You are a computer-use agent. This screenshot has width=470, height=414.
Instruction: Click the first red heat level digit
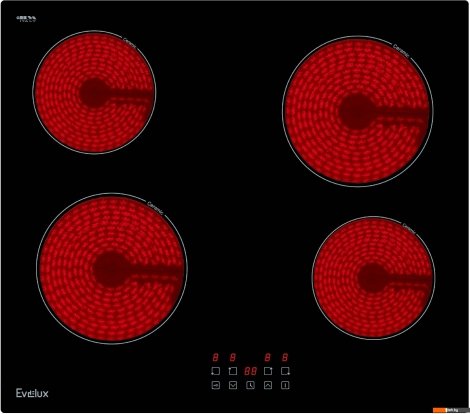tap(216, 357)
